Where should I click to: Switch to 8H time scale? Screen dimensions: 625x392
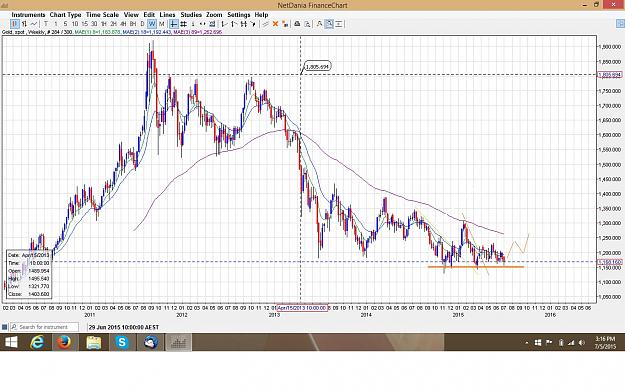pos(133,24)
